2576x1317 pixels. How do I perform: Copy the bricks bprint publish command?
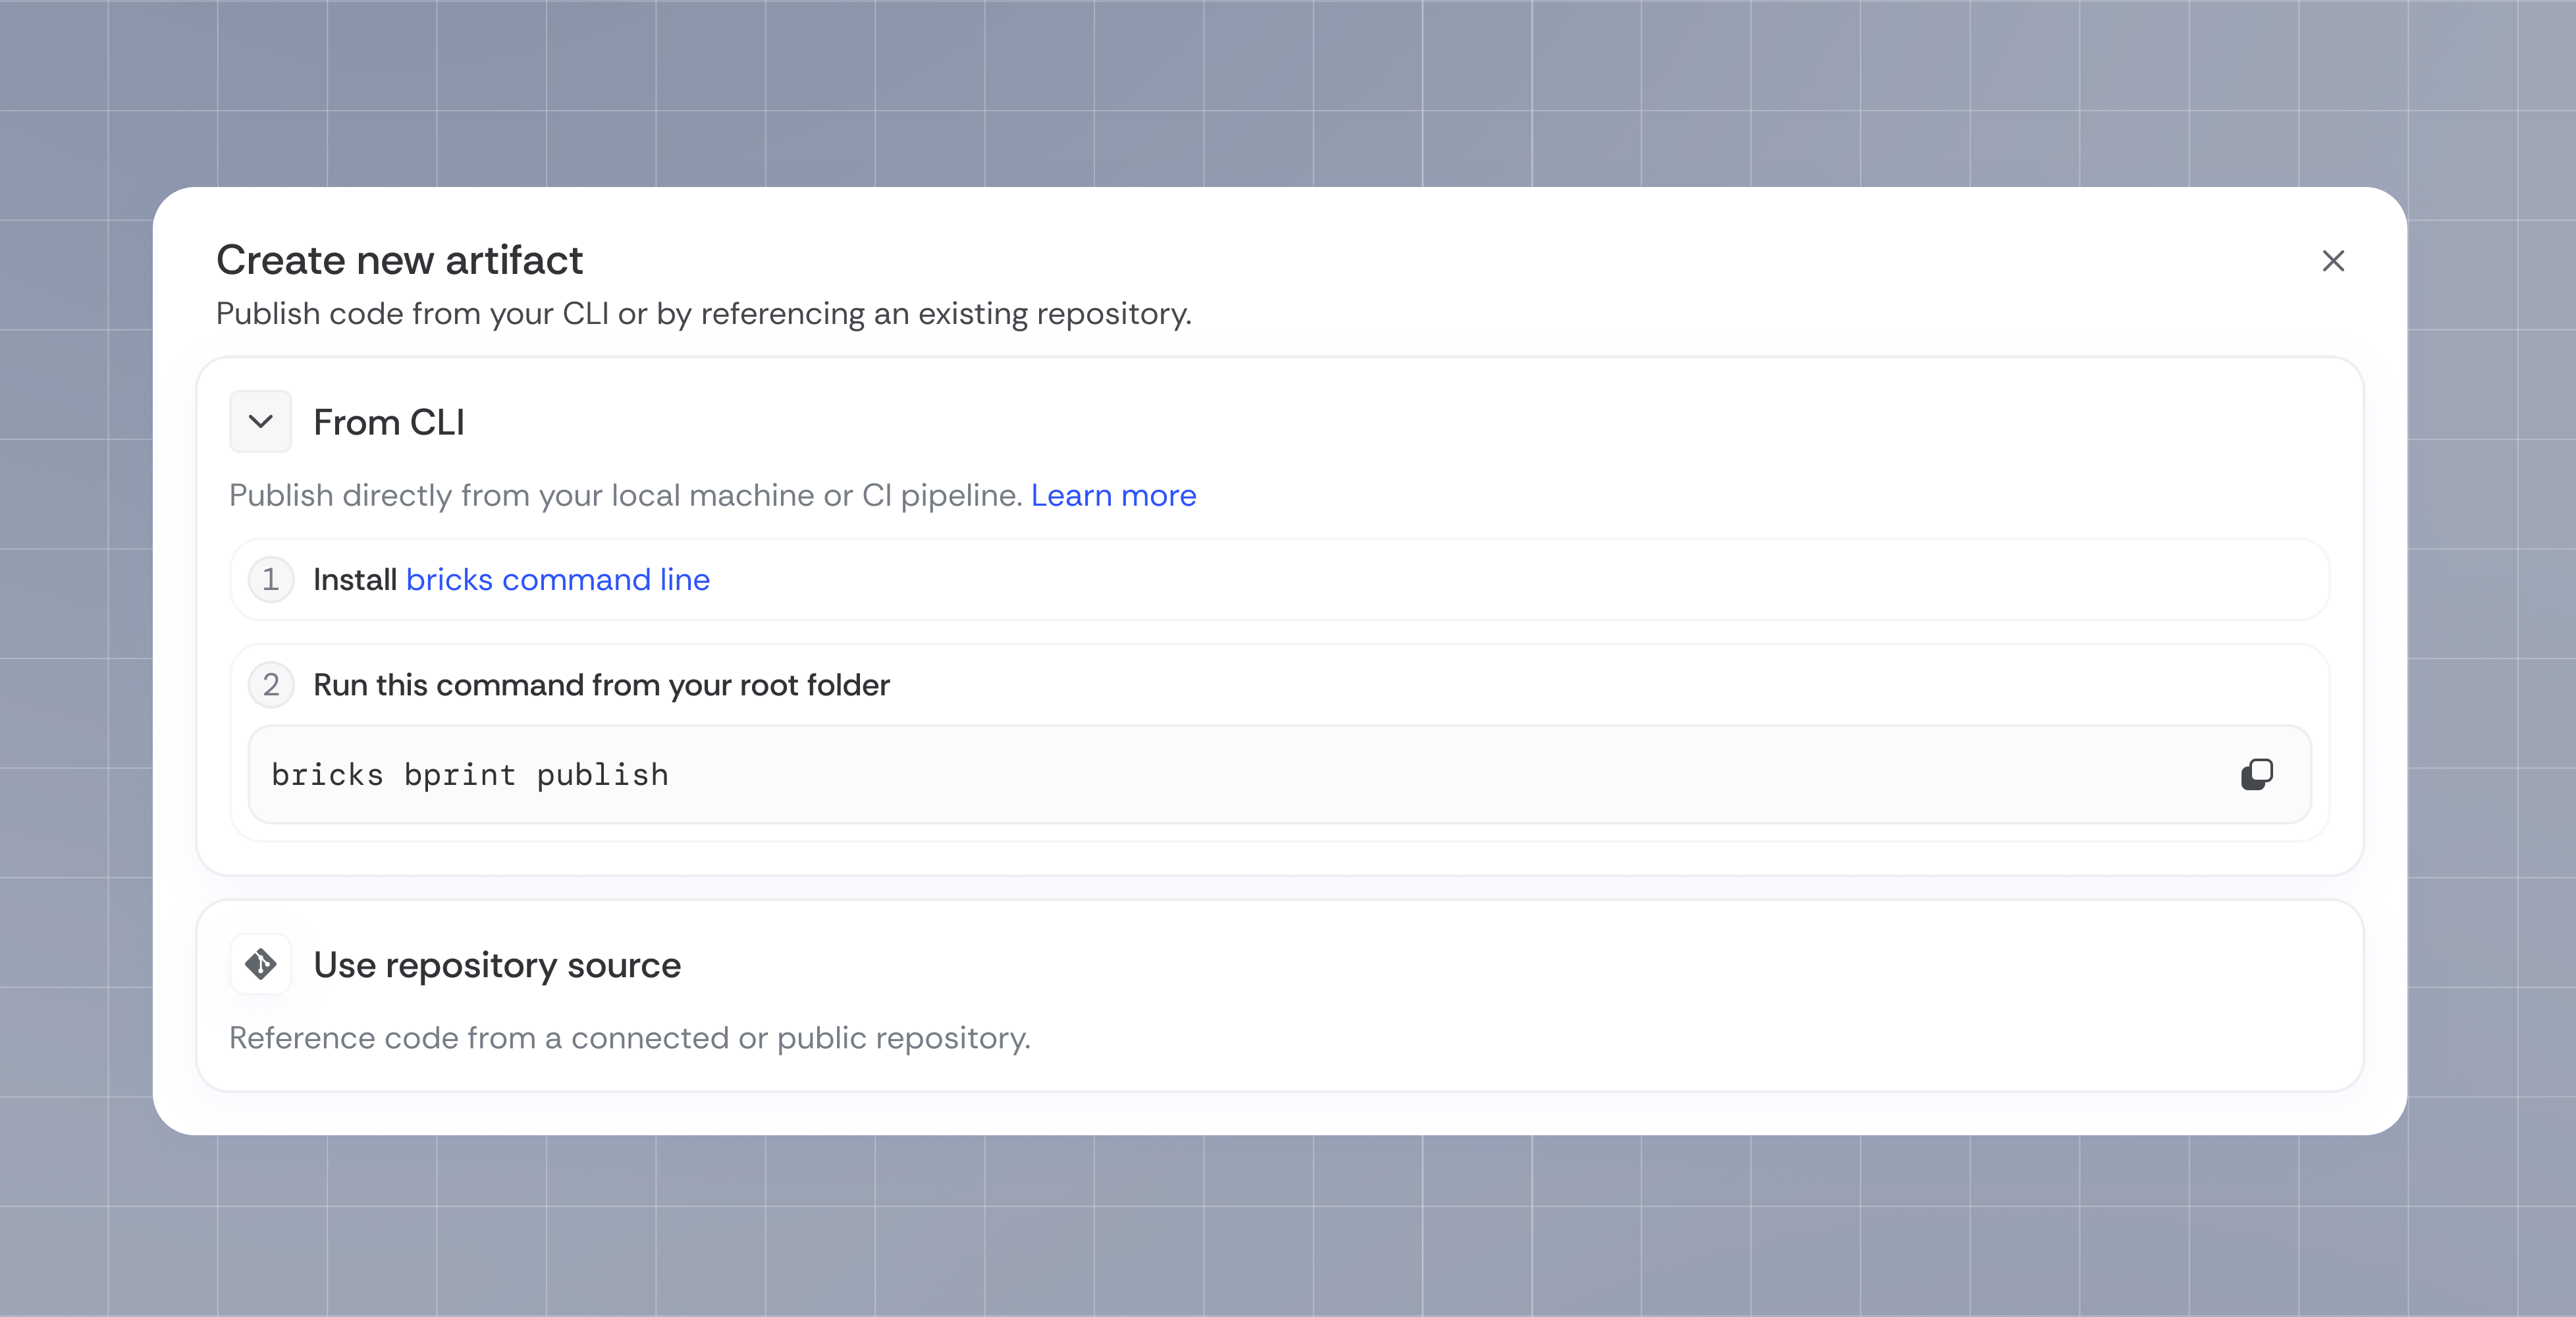2256,775
